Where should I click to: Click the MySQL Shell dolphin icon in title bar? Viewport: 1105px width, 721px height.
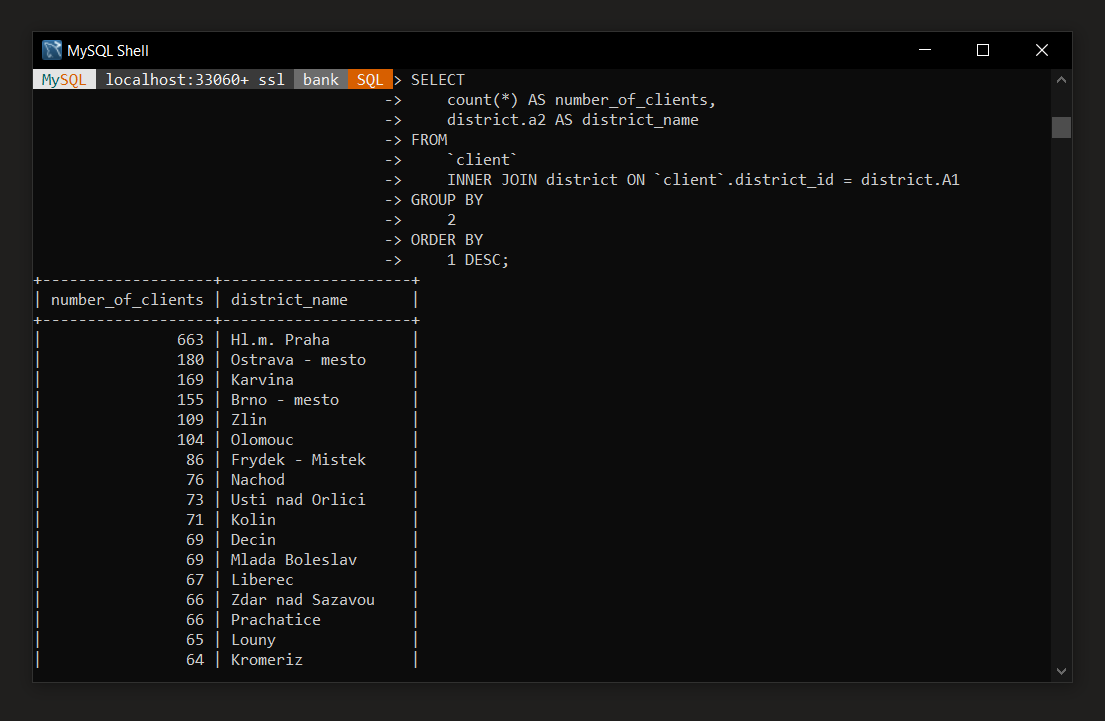(51, 49)
